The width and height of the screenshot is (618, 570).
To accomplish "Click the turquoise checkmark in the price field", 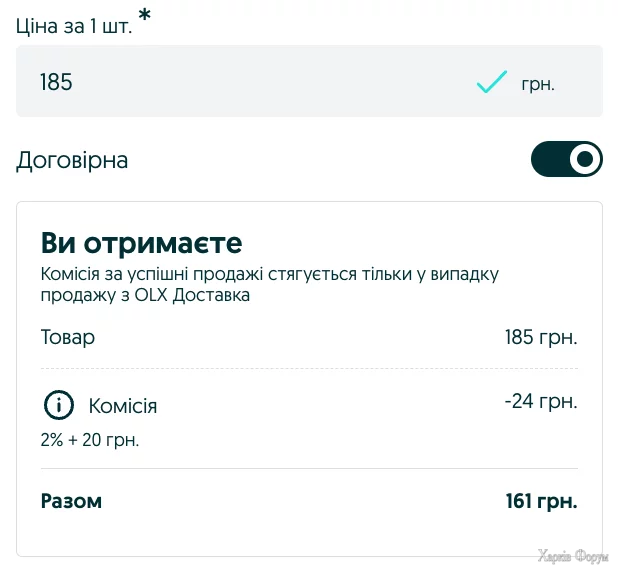I will pyautogui.click(x=491, y=82).
